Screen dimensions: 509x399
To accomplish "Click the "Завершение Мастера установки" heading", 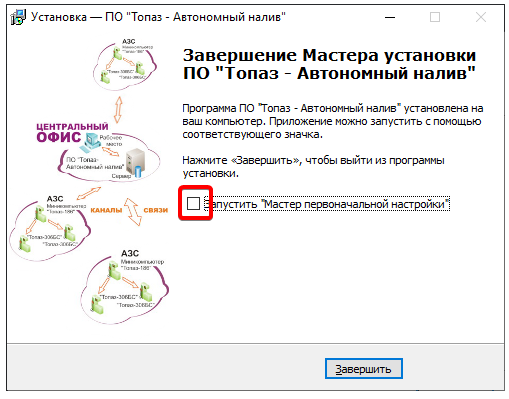I will pyautogui.click(x=329, y=55).
